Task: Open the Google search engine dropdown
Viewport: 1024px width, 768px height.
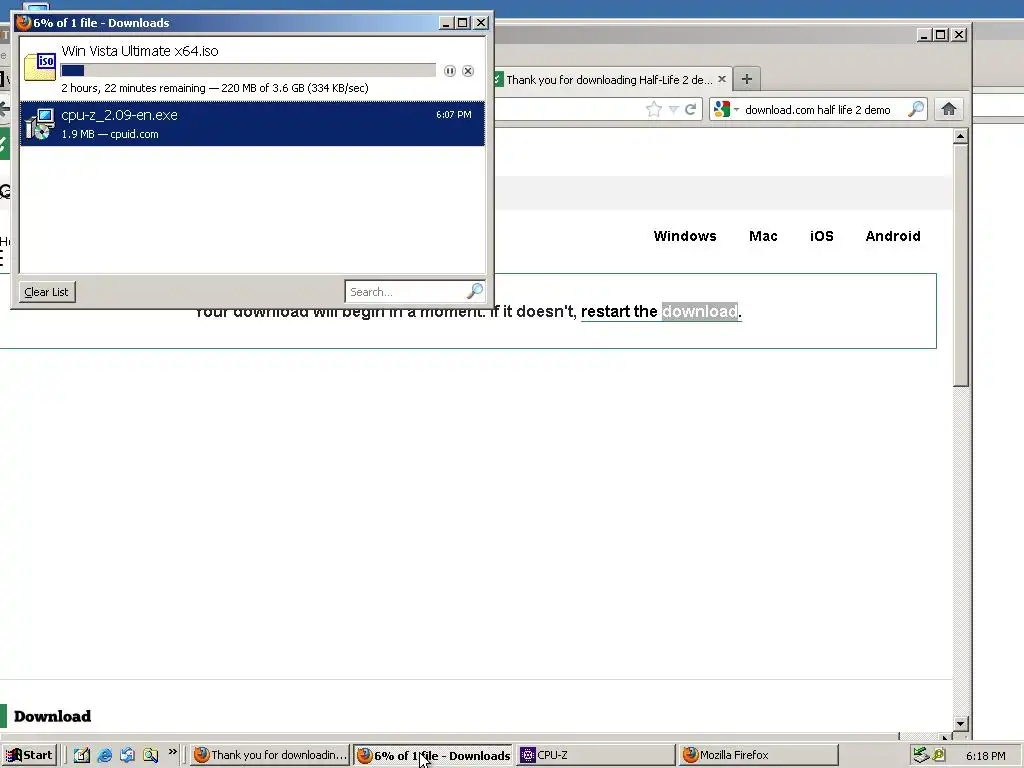Action: [x=726, y=109]
